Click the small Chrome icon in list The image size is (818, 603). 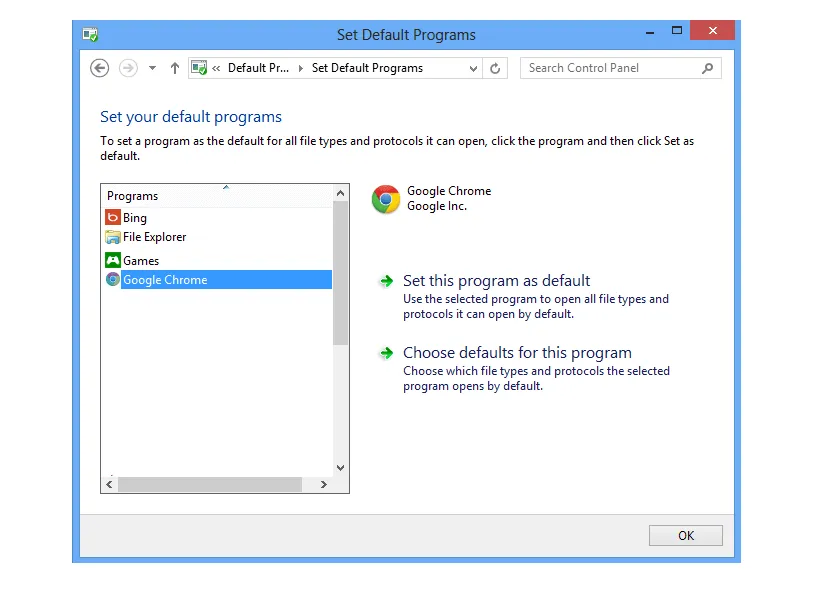click(x=113, y=280)
